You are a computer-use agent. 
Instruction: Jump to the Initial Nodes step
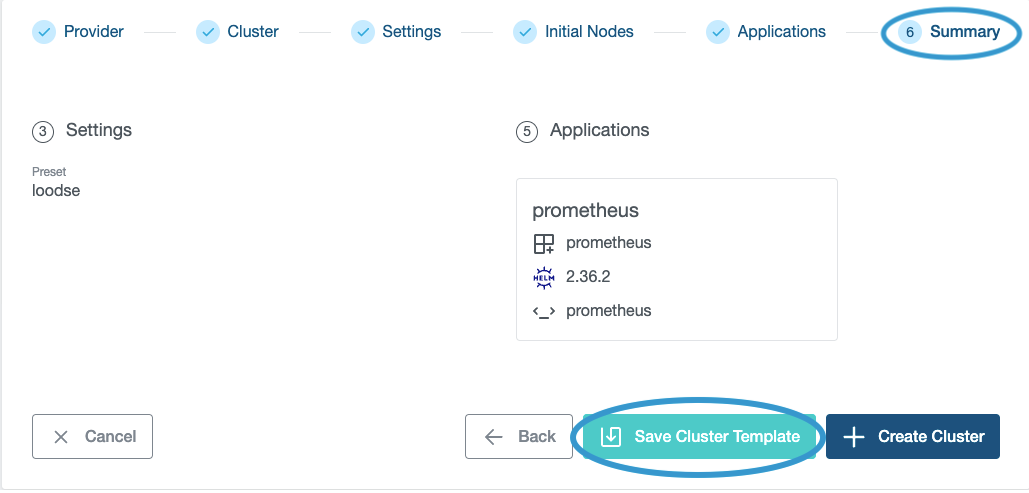[589, 32]
